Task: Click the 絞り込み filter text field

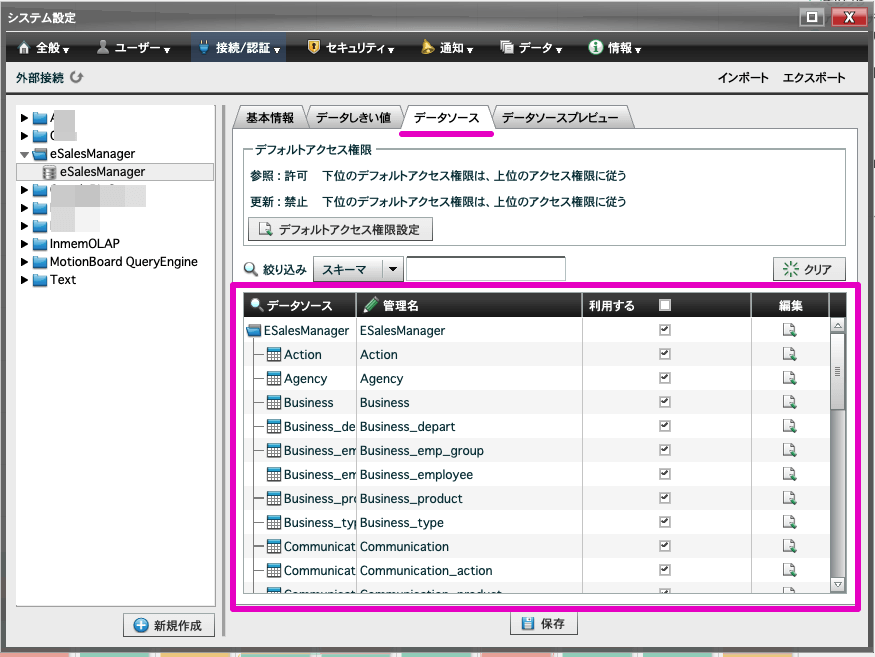Action: (x=485, y=268)
